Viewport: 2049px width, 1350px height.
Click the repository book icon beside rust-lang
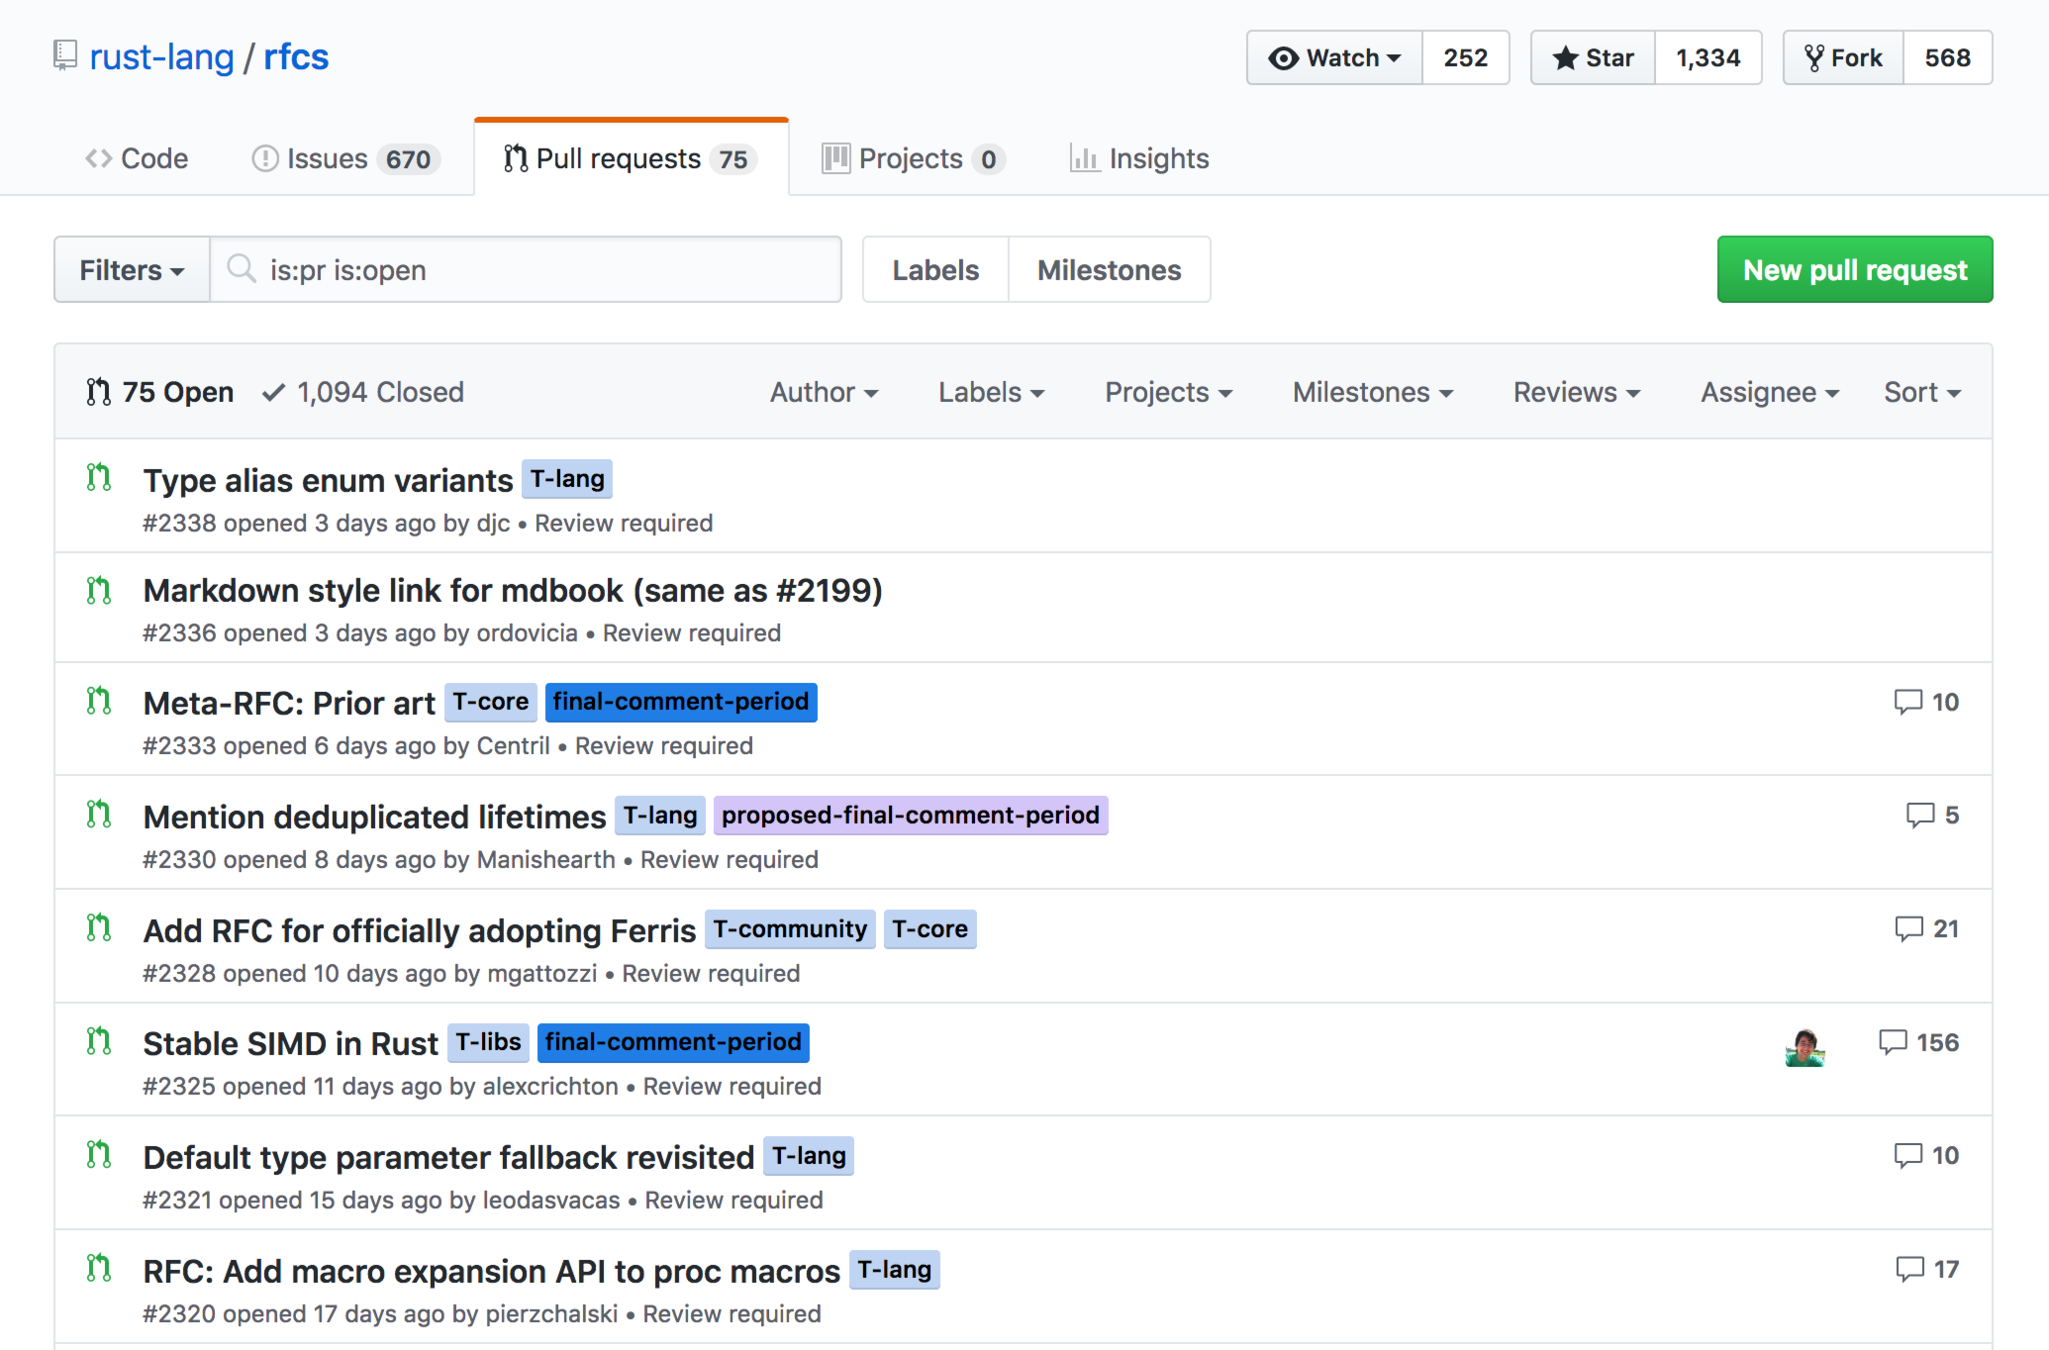click(65, 55)
